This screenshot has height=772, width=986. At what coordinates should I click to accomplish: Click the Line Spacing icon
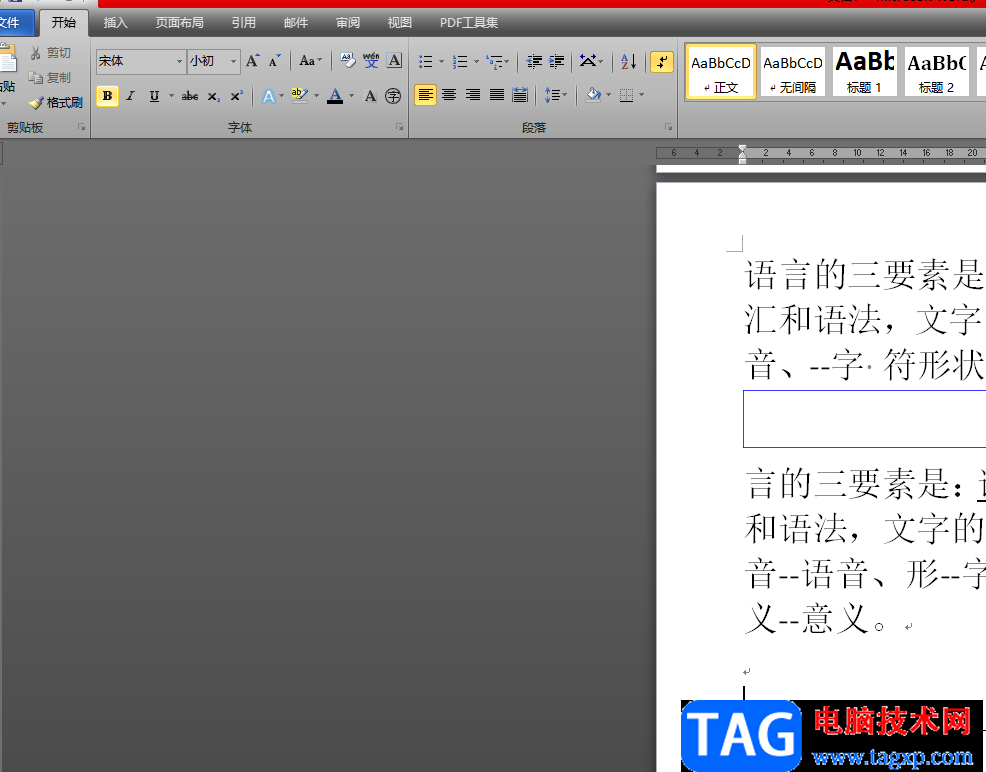(x=551, y=95)
